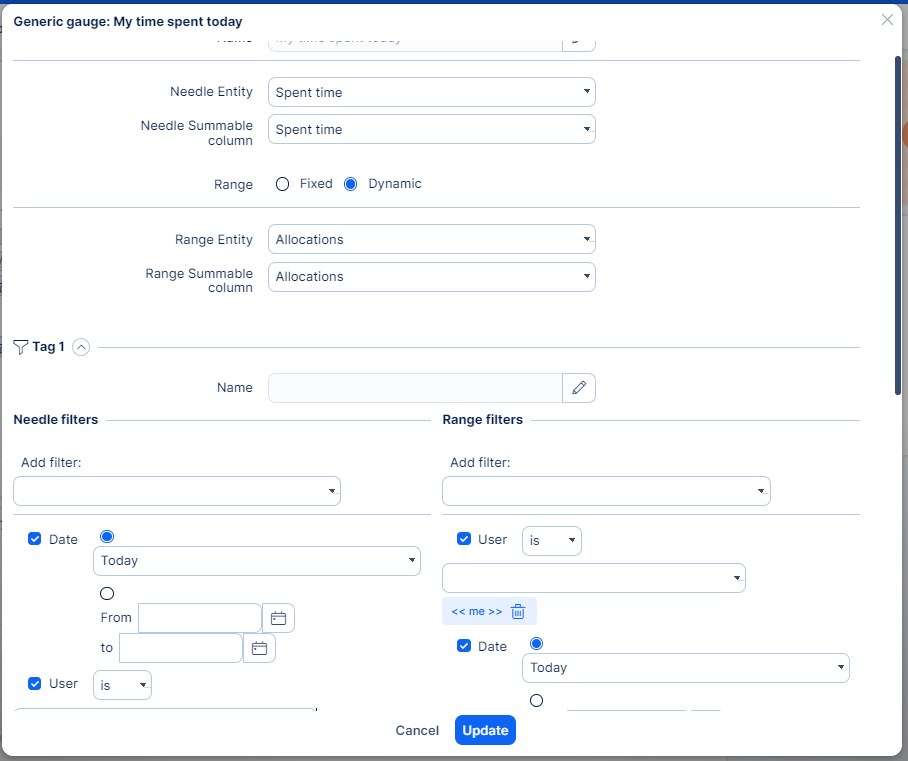Image resolution: width=908 pixels, height=761 pixels.
Task: Uncheck Date checkbox in Needle filters
Action: coord(35,539)
